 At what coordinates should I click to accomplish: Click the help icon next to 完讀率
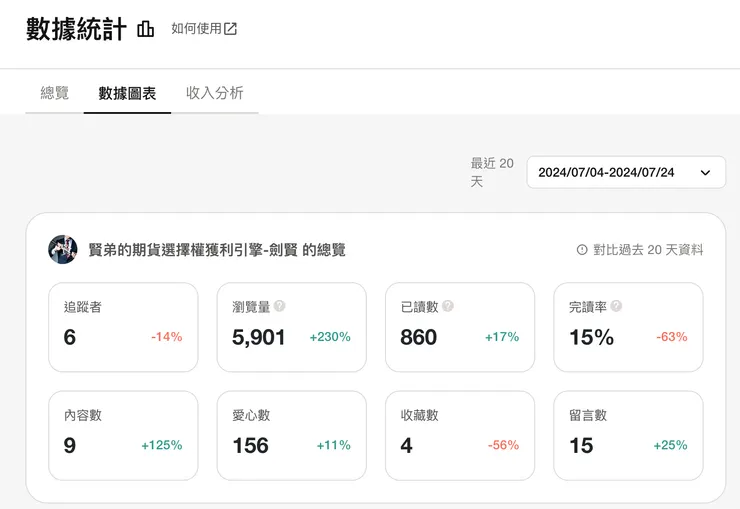[x=616, y=306]
